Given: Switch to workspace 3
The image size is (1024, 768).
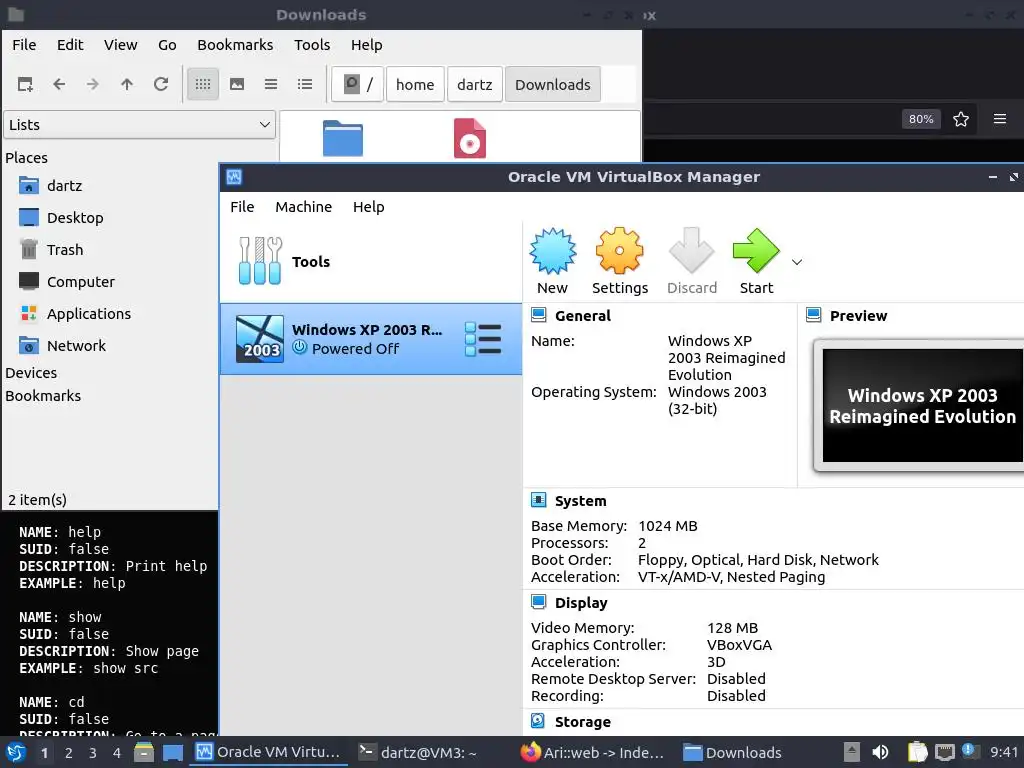Looking at the screenshot, I should [93, 754].
